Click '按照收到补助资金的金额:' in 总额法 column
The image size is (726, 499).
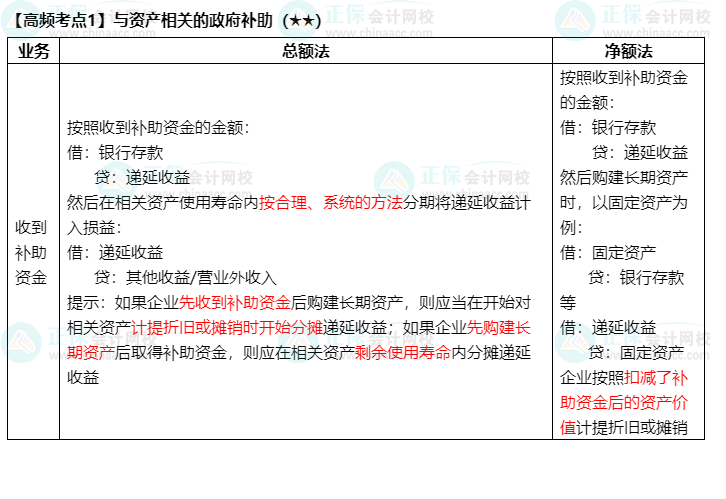pos(158,127)
